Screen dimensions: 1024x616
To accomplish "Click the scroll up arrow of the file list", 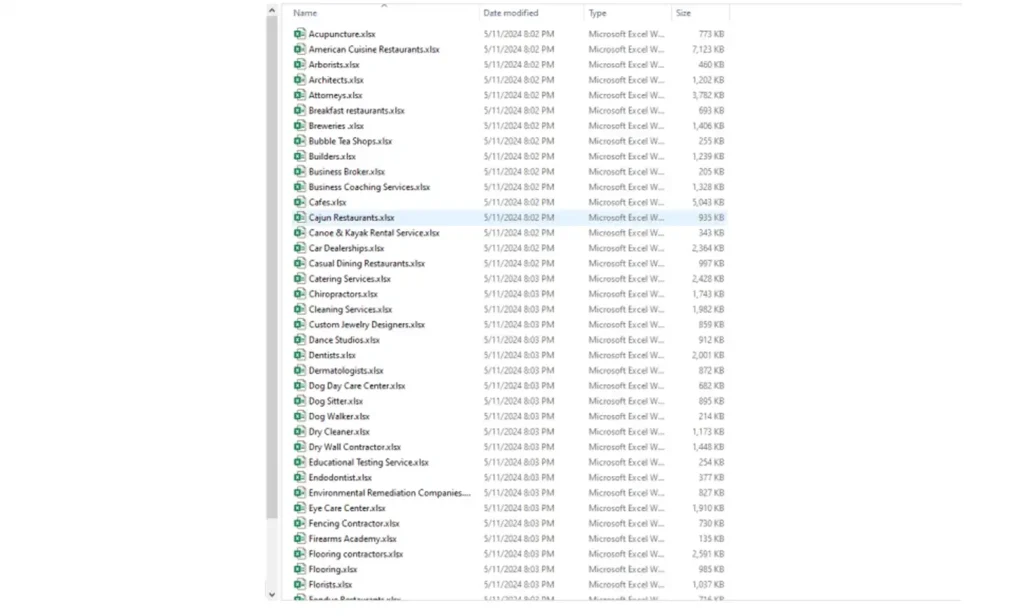I will pyautogui.click(x=272, y=10).
